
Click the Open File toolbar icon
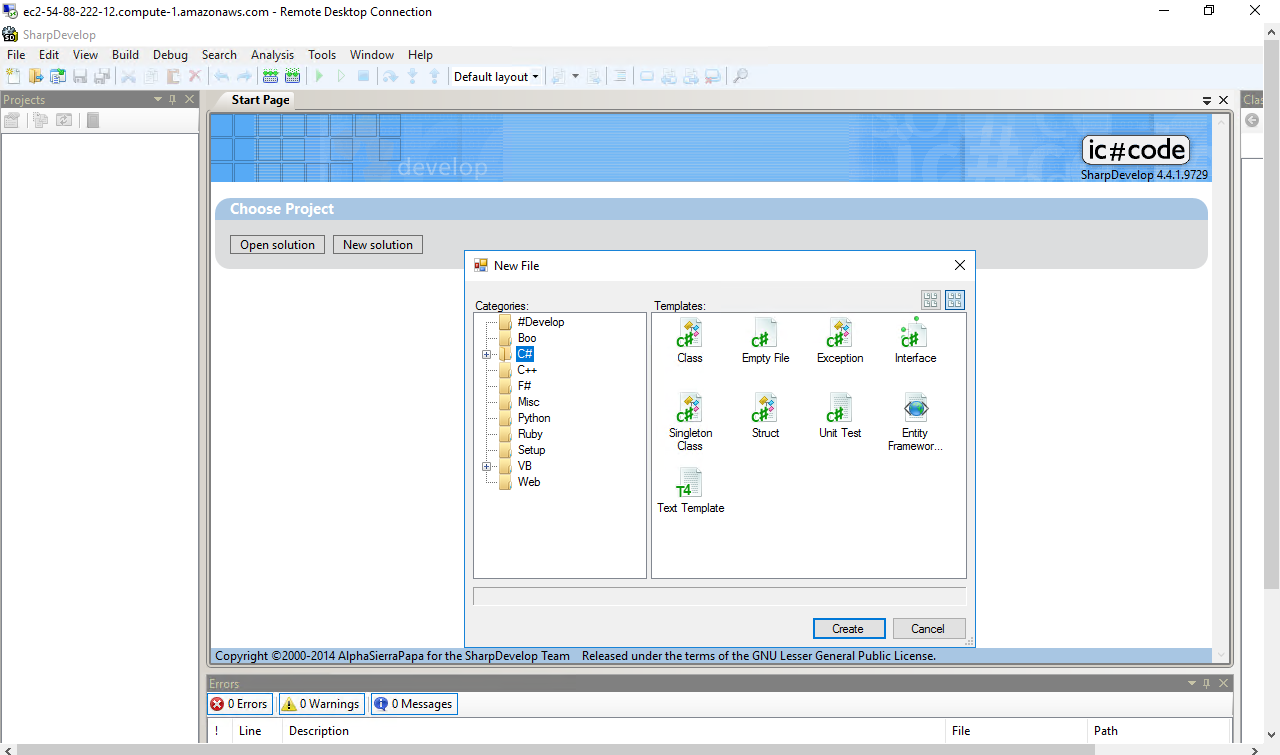[36, 76]
